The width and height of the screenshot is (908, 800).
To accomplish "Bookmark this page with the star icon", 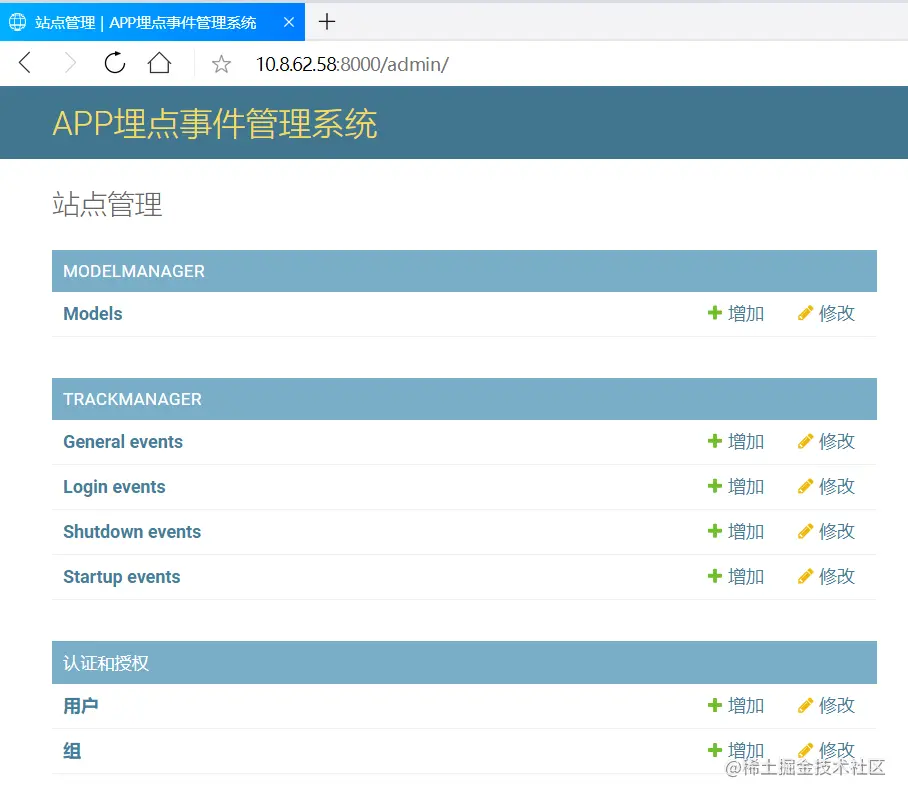I will pos(221,64).
